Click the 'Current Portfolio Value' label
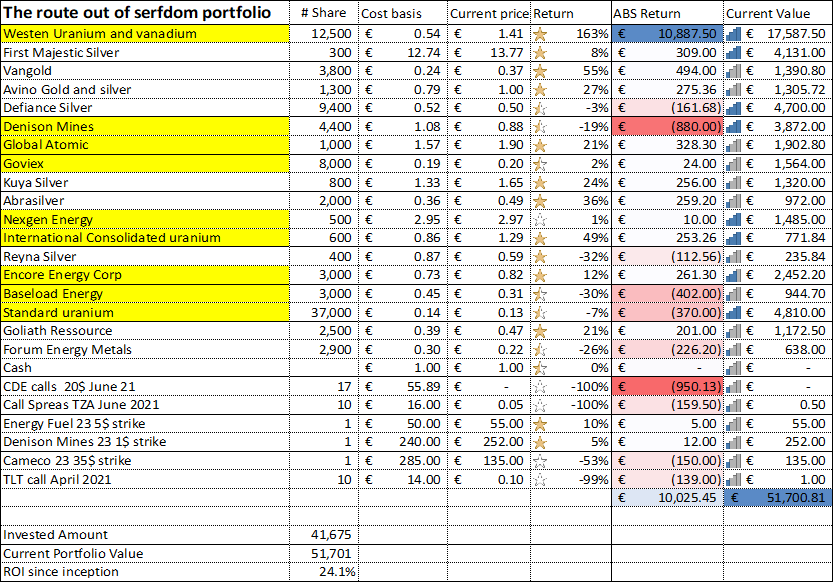Screen dimensions: 834x583 coord(73,554)
